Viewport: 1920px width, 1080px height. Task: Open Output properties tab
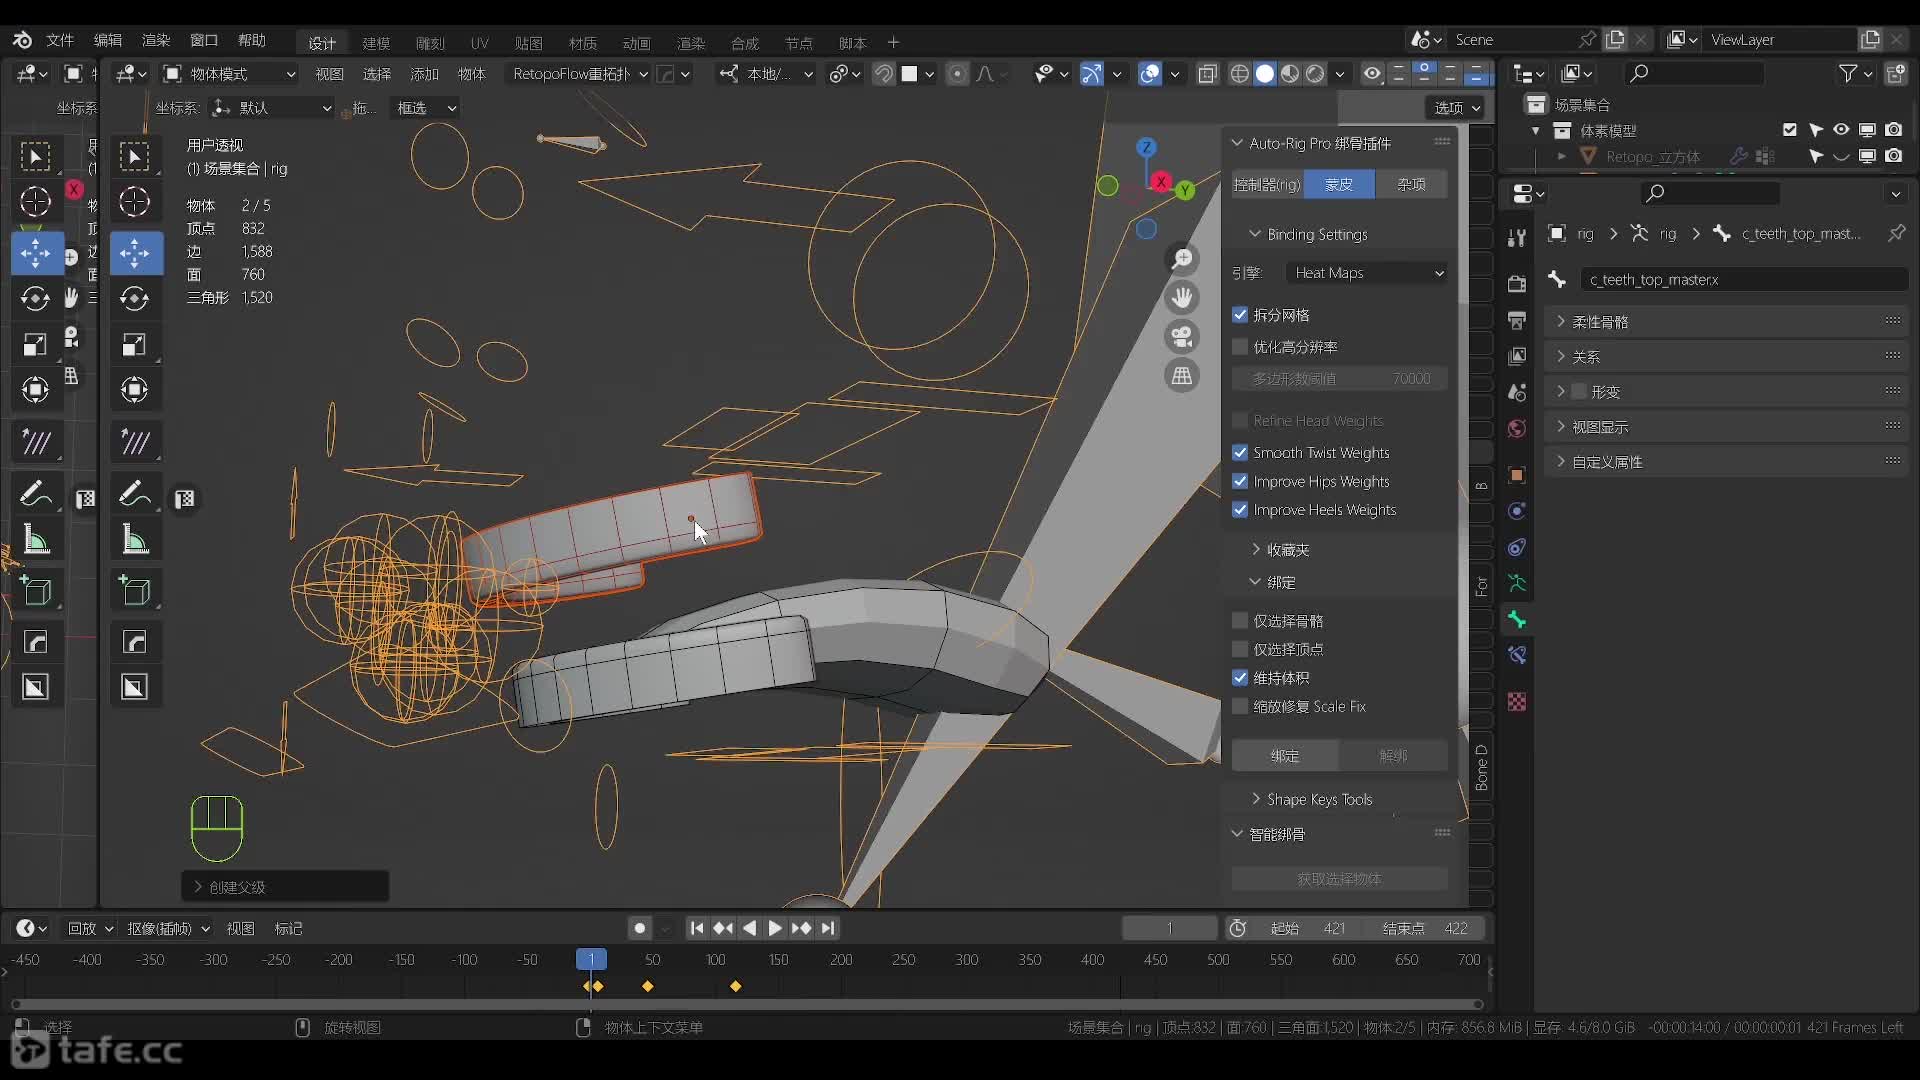[1517, 320]
